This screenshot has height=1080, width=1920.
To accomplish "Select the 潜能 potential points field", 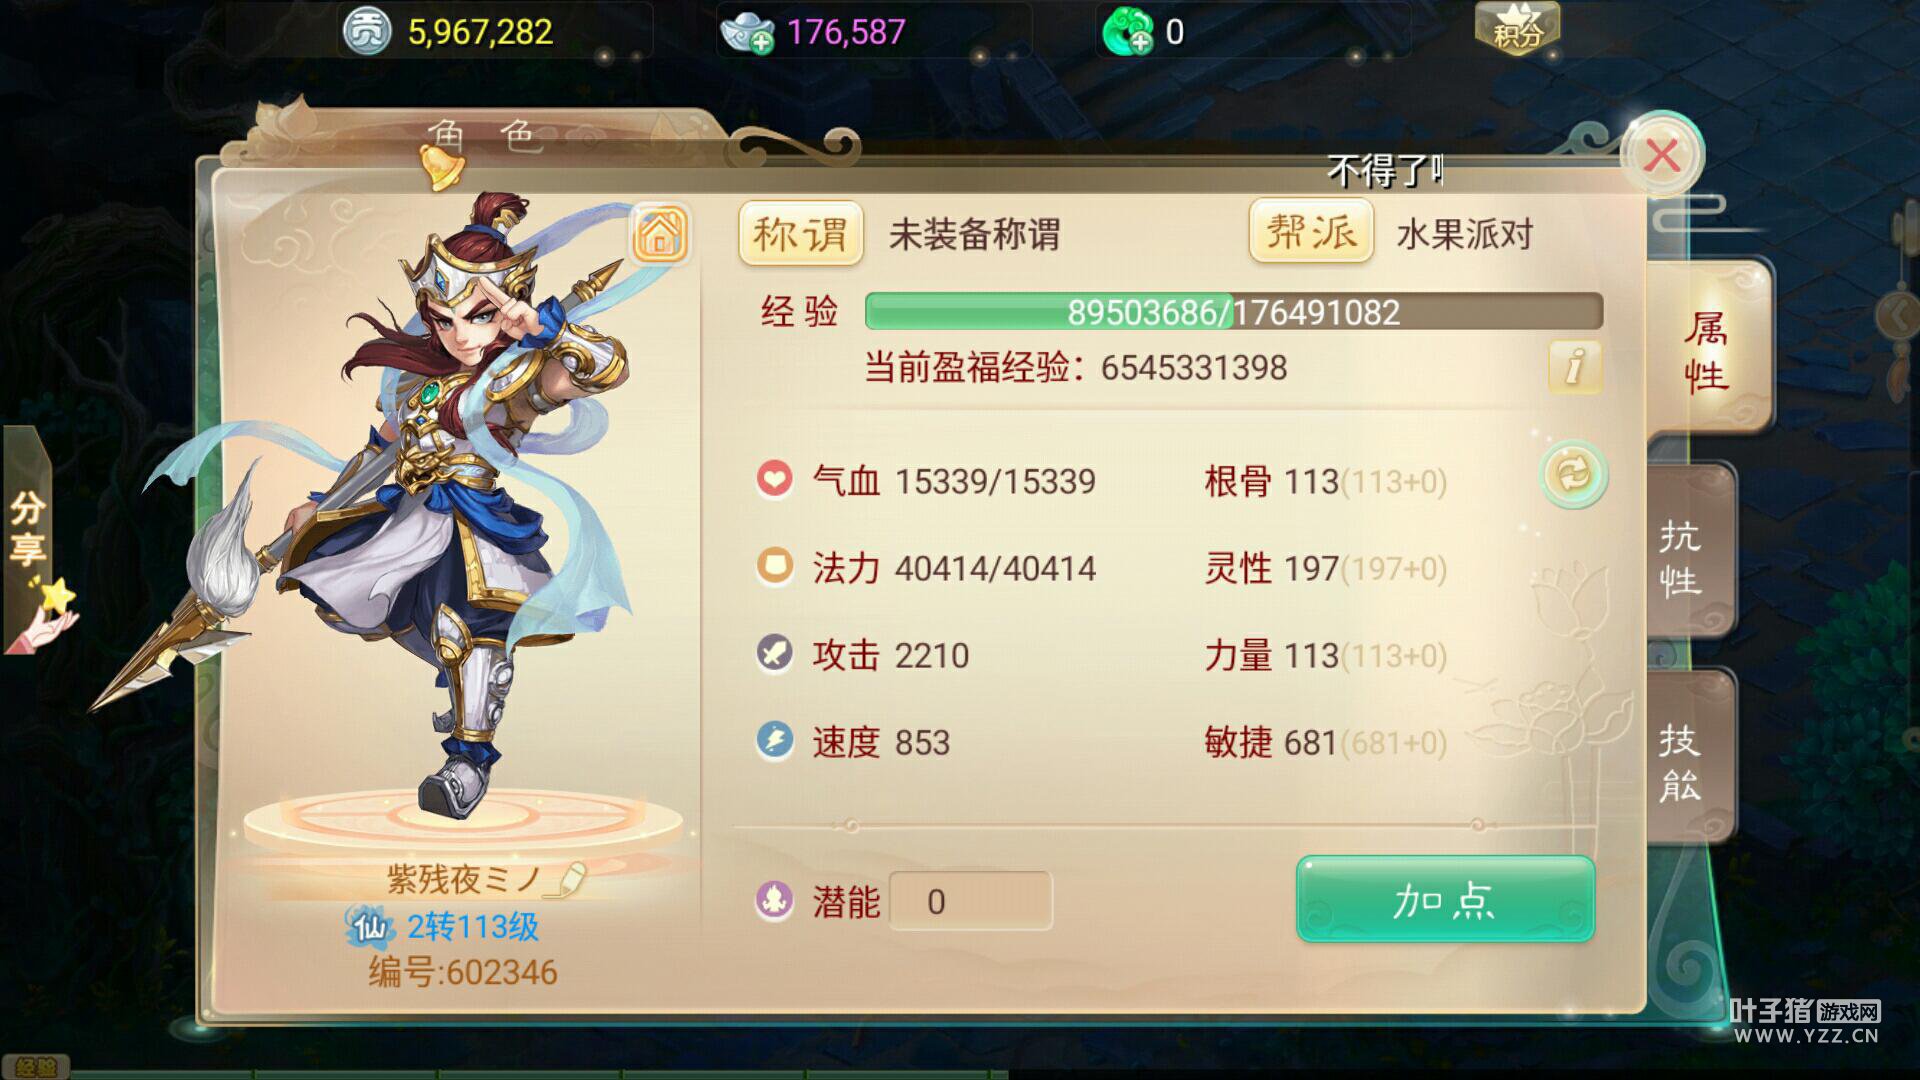I will pos(970,901).
